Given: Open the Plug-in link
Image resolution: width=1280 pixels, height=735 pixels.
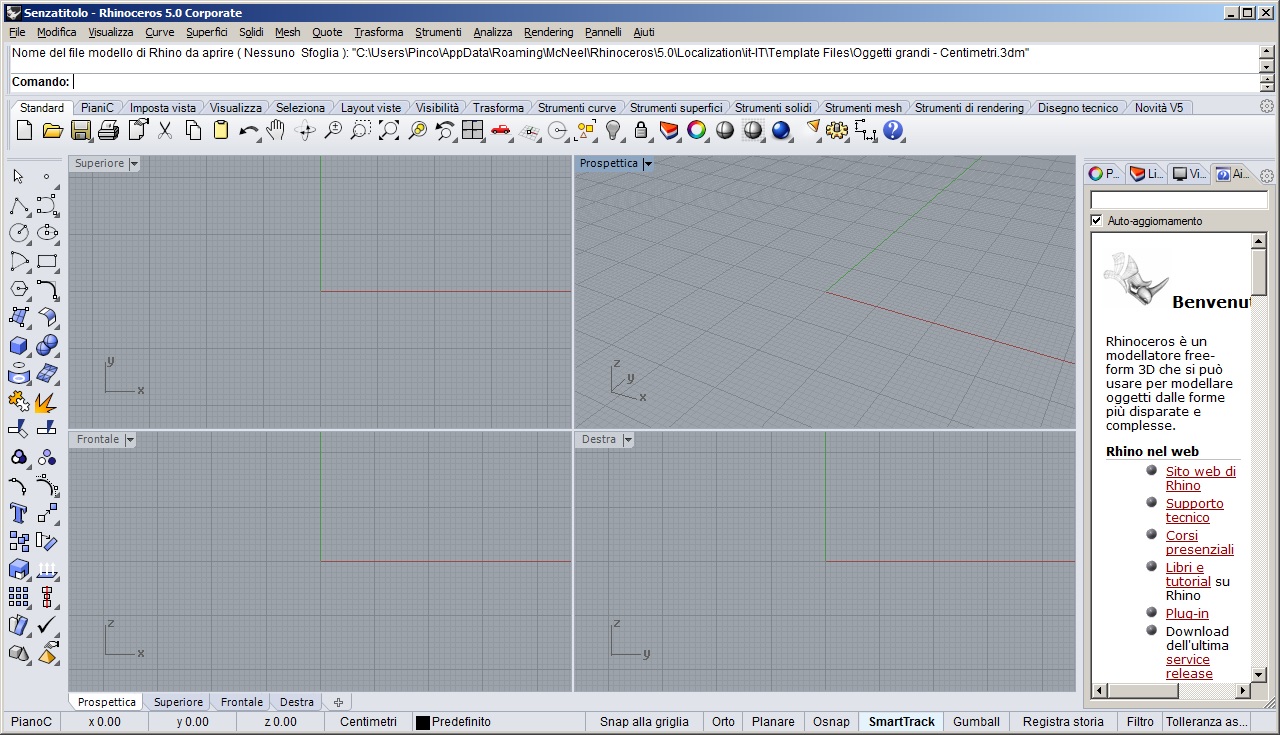Looking at the screenshot, I should (1186, 613).
